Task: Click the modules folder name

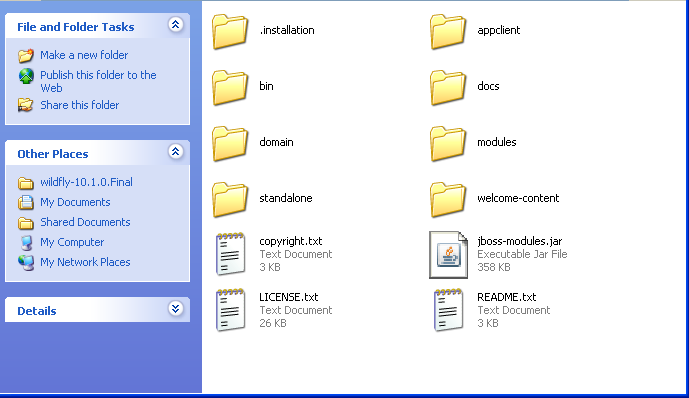Action: [x=497, y=142]
